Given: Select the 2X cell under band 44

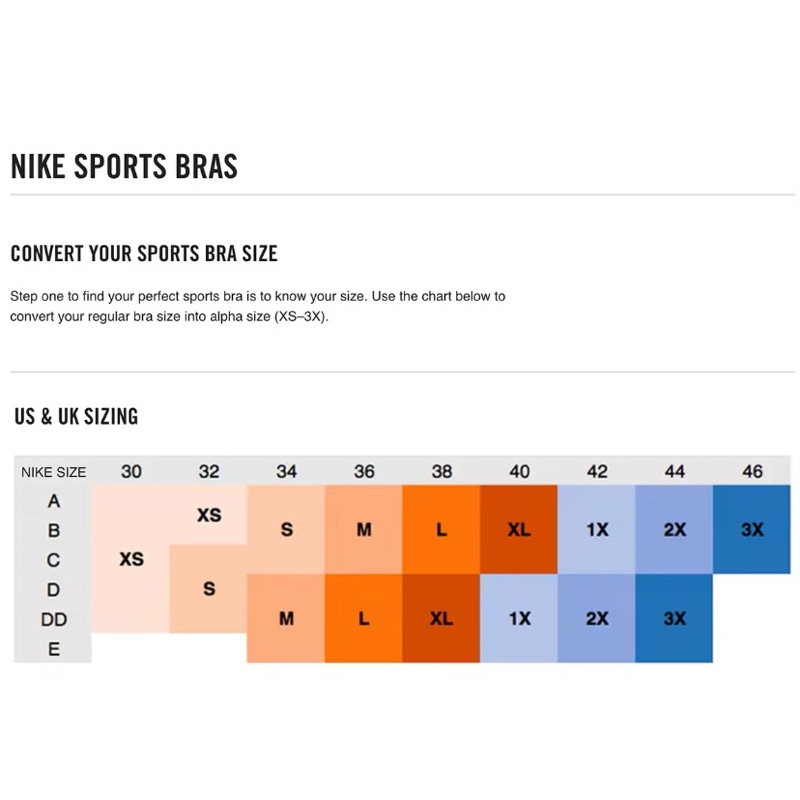Looking at the screenshot, I should (675, 530).
